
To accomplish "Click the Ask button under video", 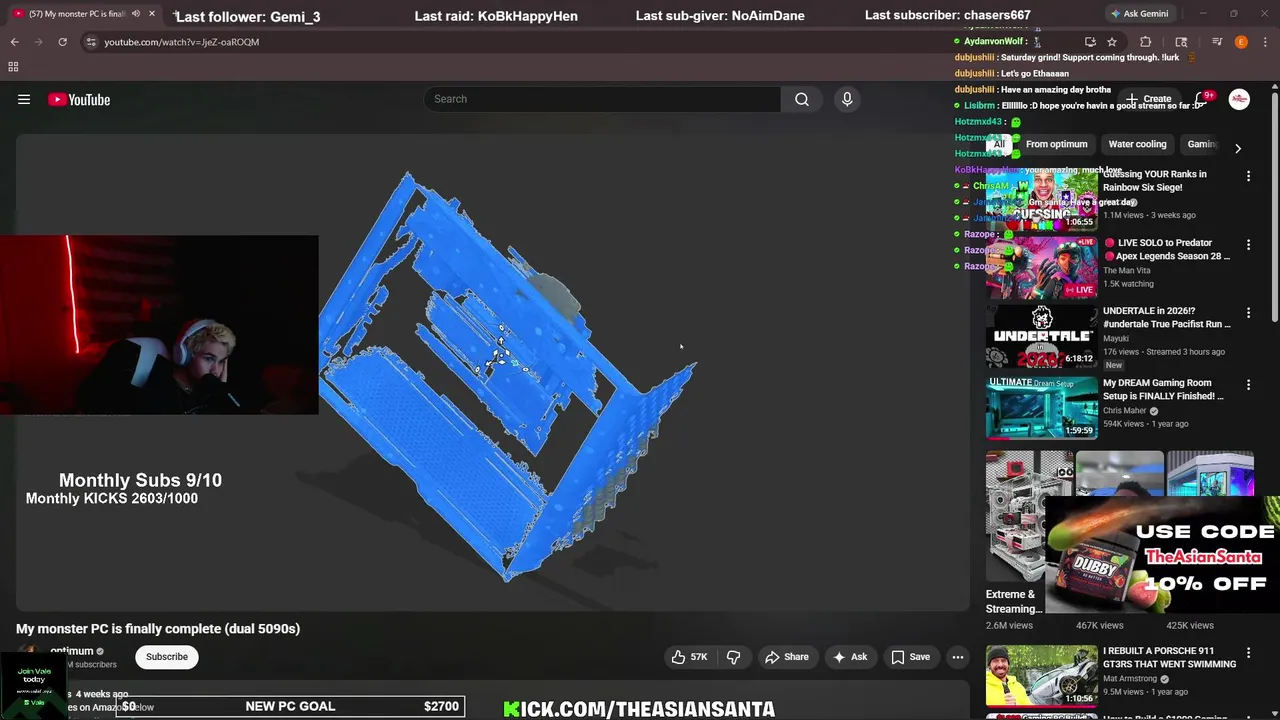I will click(849, 657).
